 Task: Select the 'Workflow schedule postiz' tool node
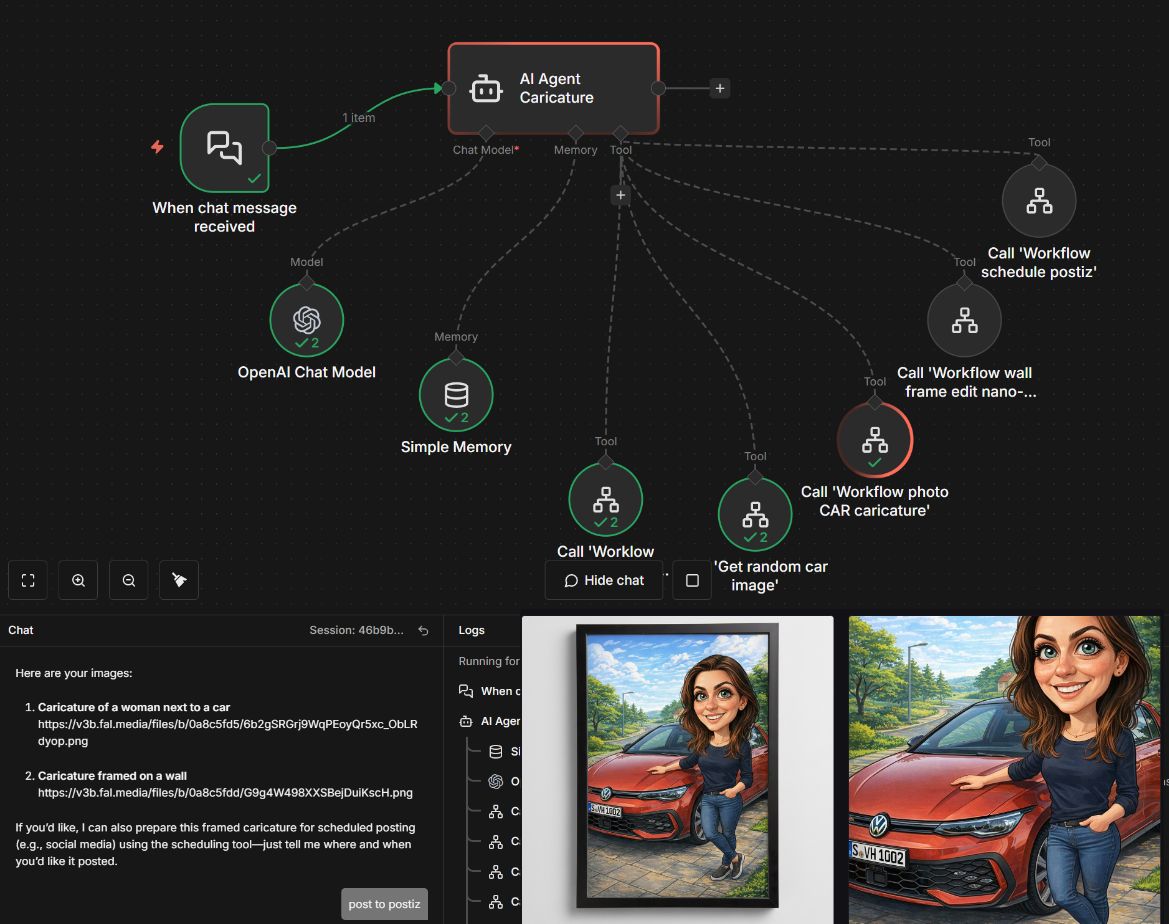pos(1039,201)
